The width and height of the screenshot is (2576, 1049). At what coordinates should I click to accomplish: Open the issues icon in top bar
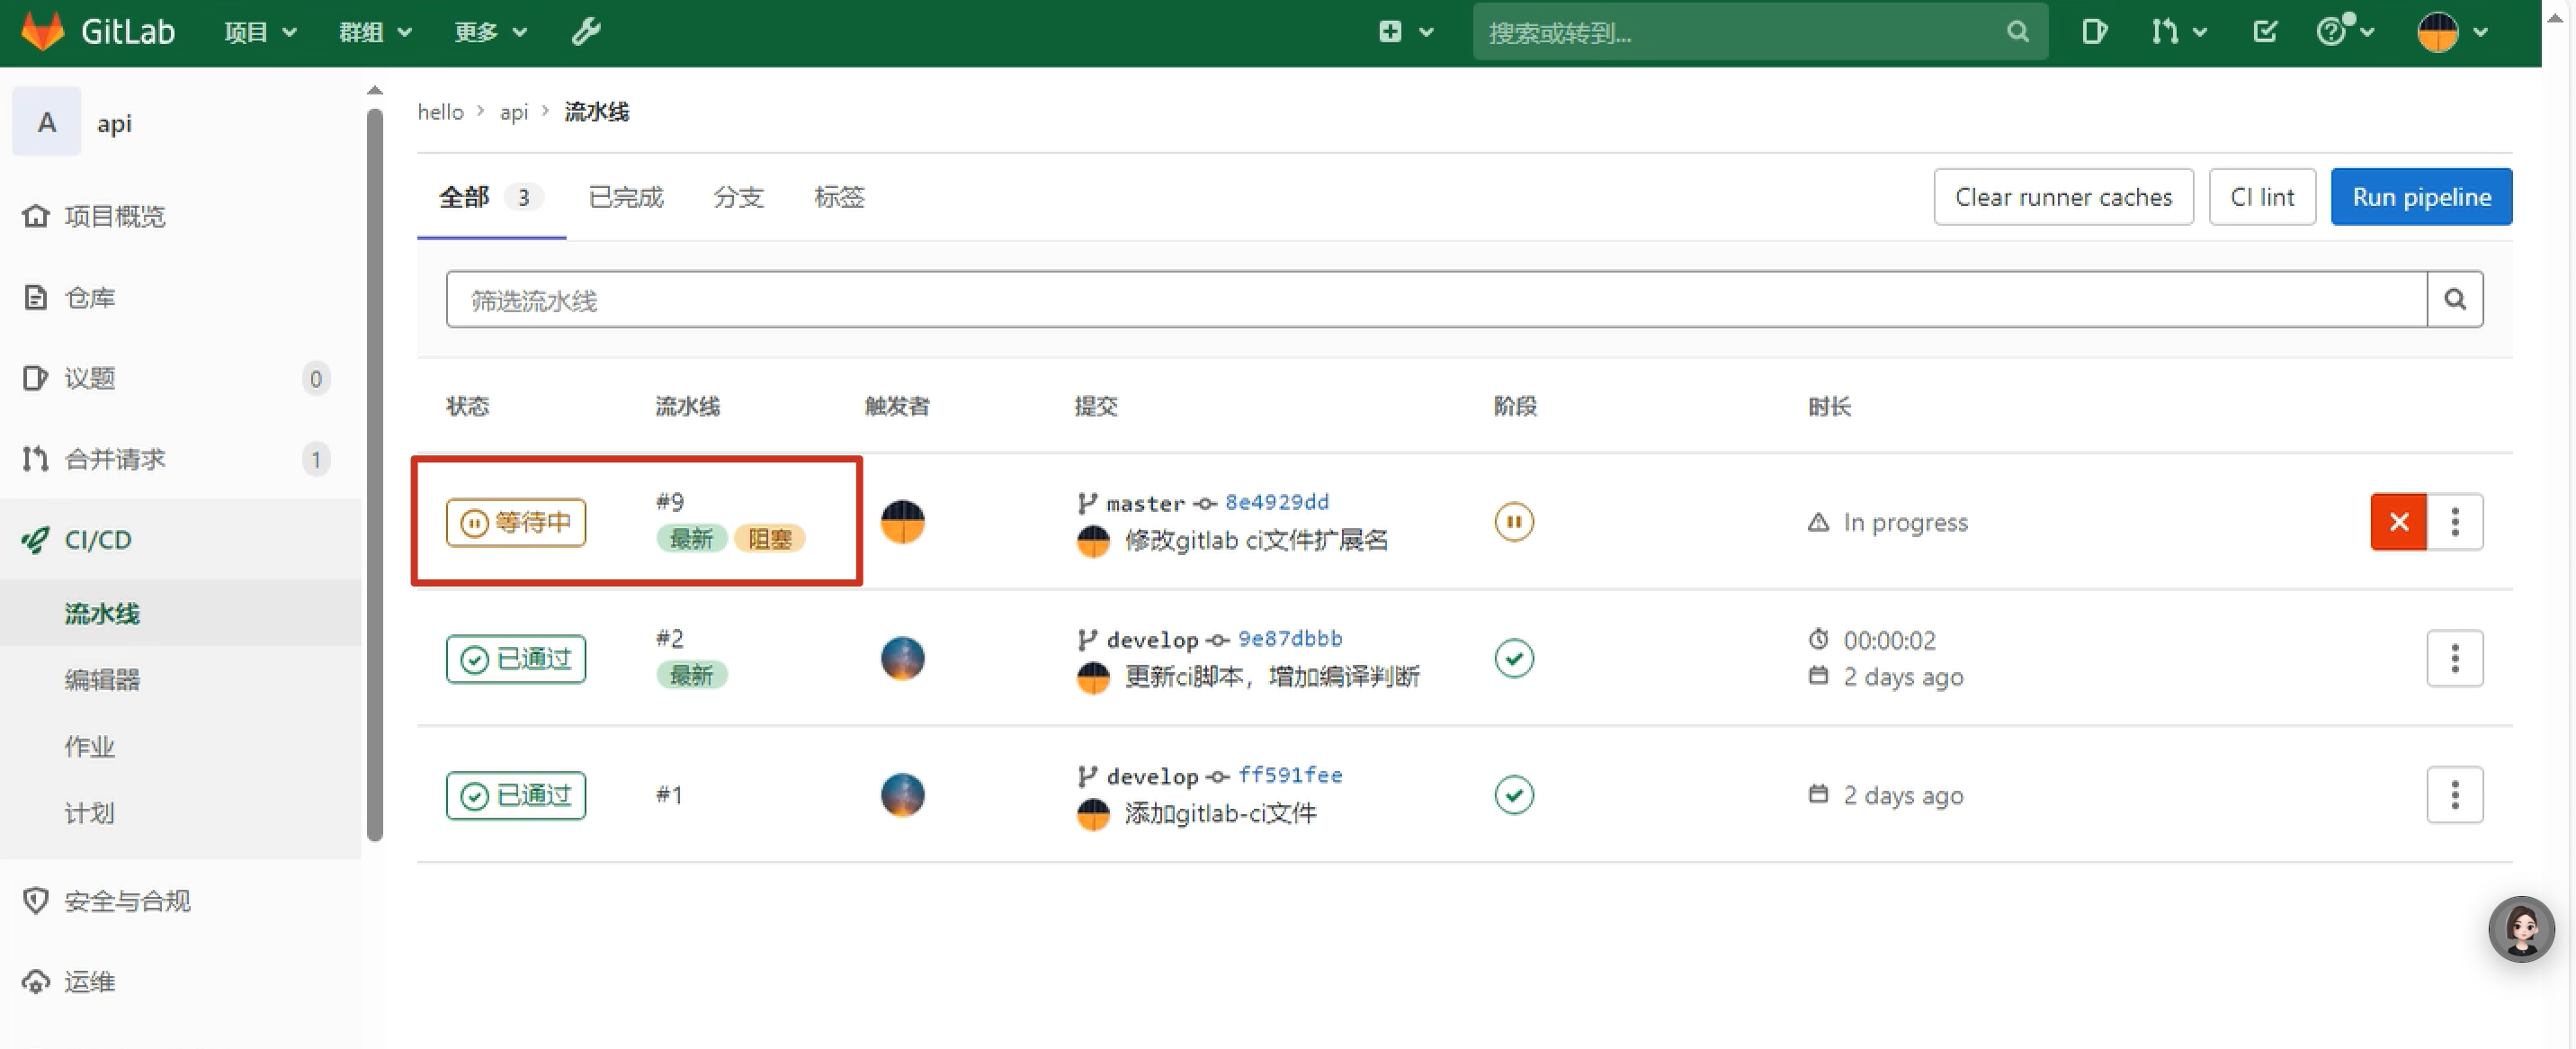tap(2093, 32)
